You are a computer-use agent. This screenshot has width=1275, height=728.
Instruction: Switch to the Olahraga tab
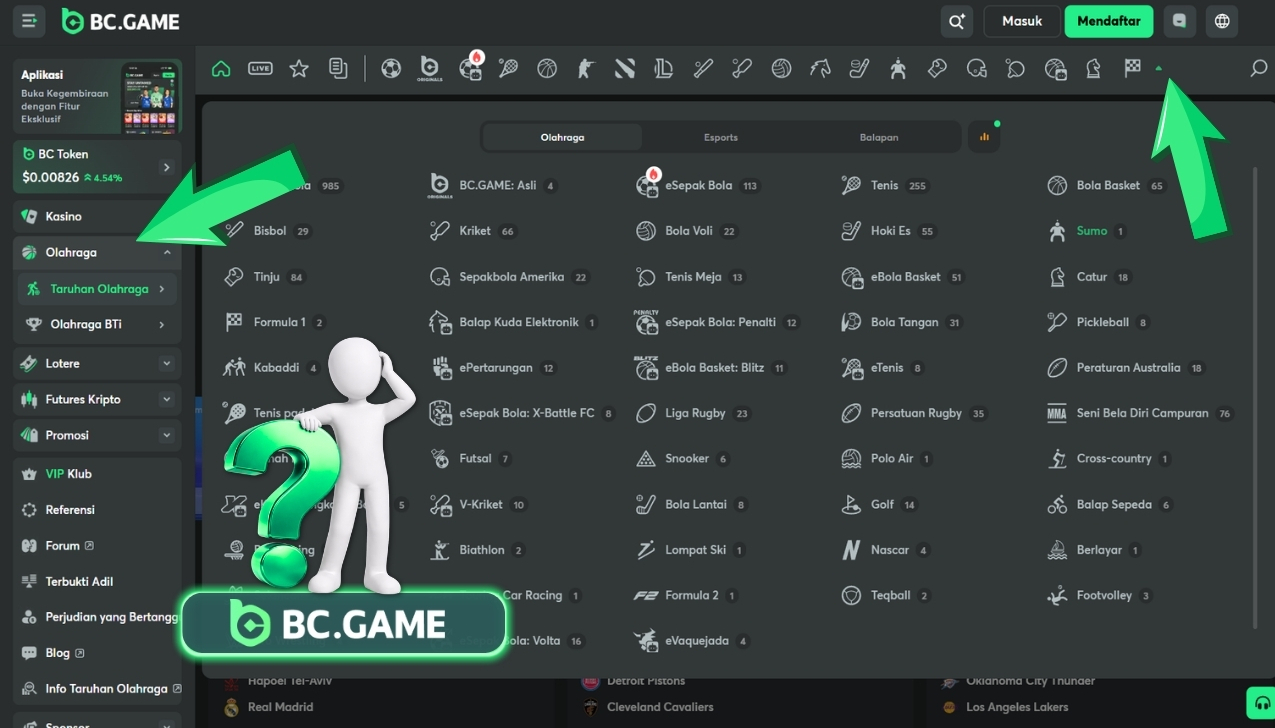coord(562,137)
